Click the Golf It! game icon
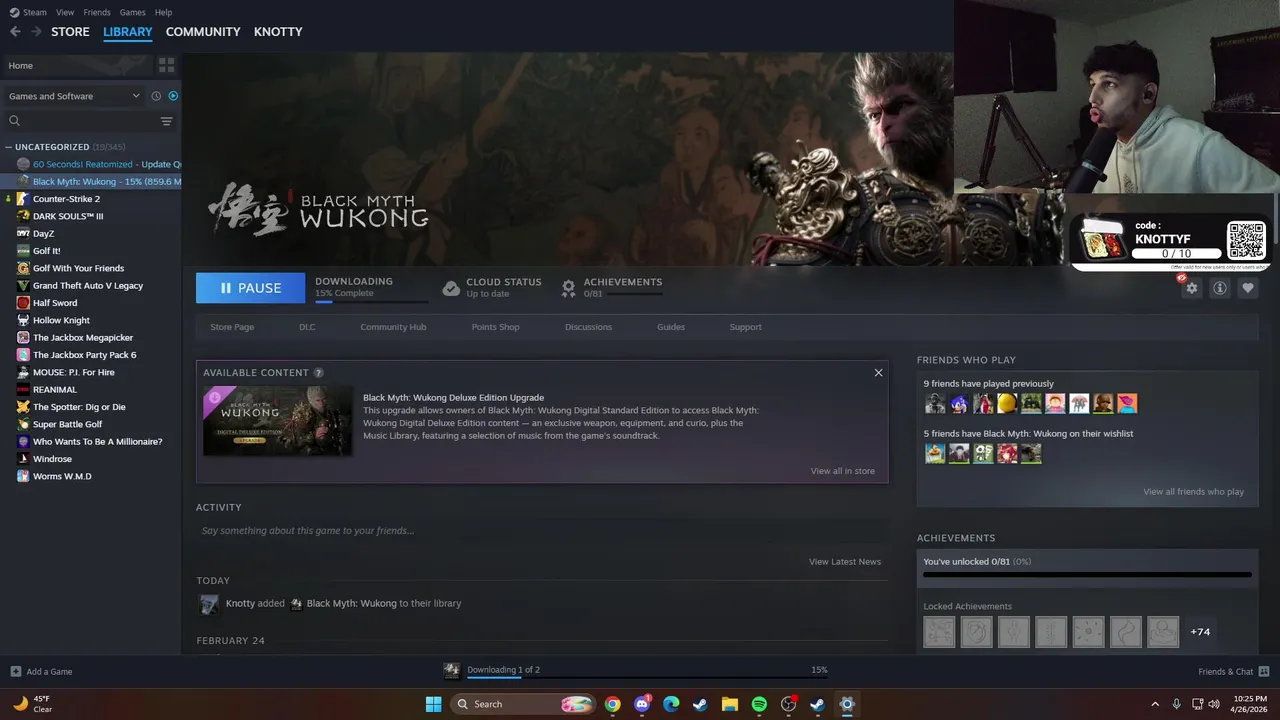The height and width of the screenshot is (720, 1280). tap(23, 251)
